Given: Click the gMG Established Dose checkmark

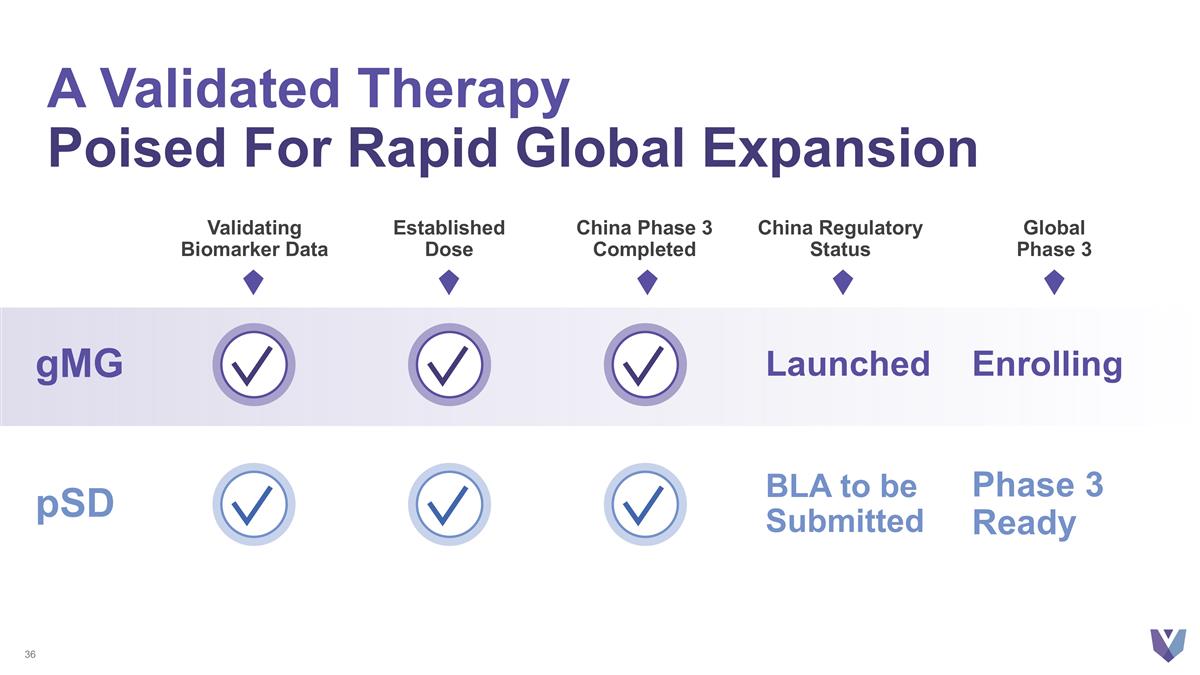Looking at the screenshot, I should (449, 364).
